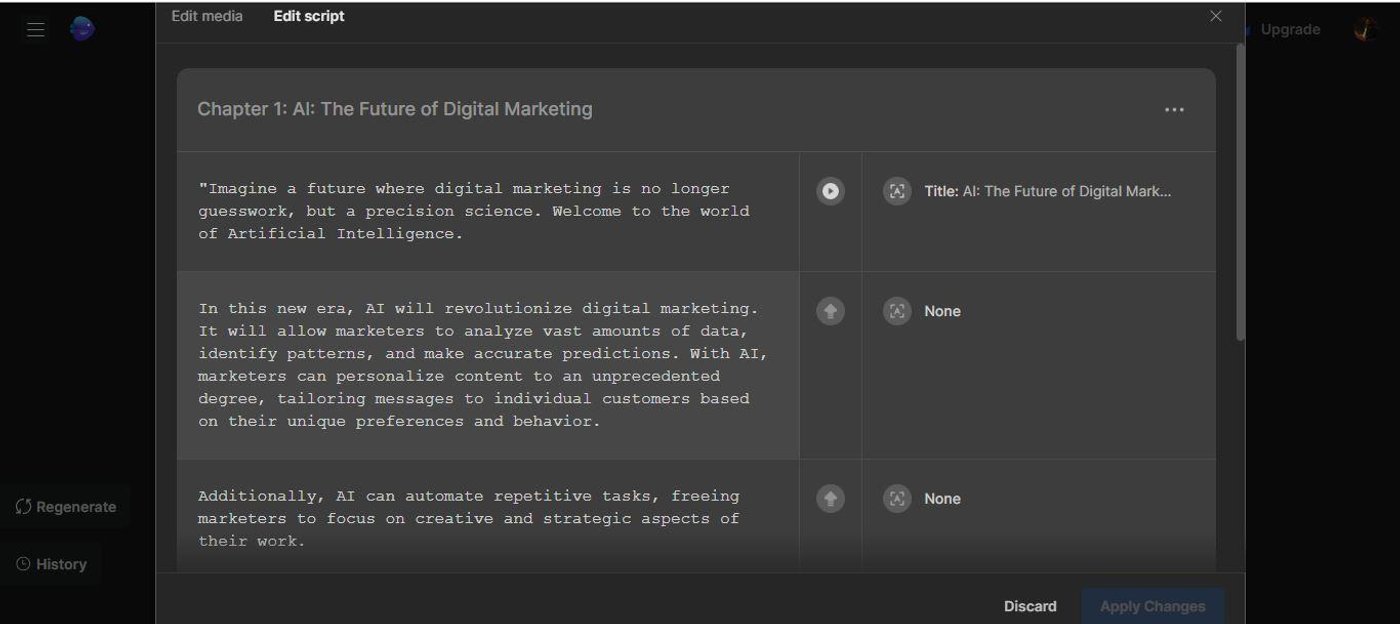Close the script editor dialog
This screenshot has width=1400, height=624.
pyautogui.click(x=1216, y=16)
